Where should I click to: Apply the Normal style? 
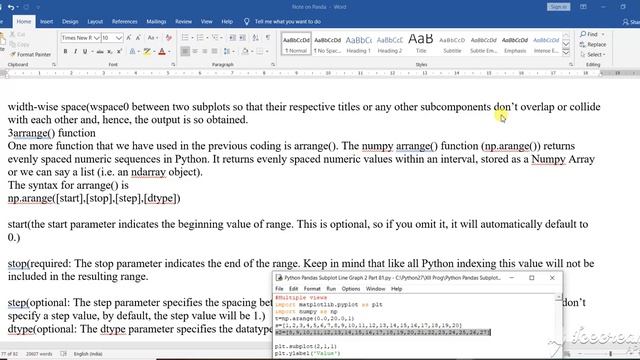pyautogui.click(x=296, y=44)
